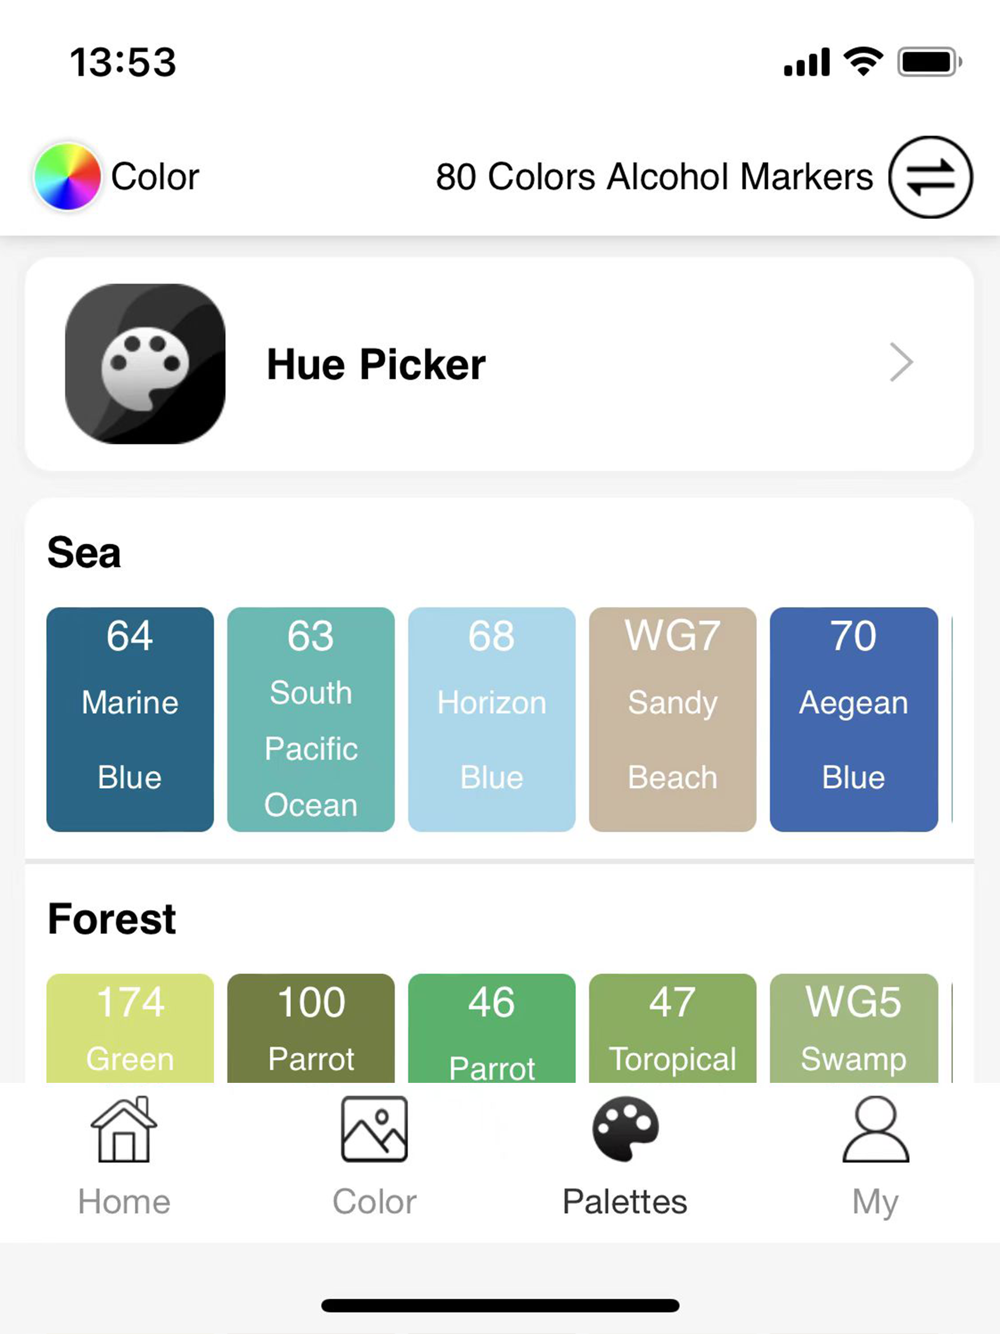Viewport: 1000px width, 1334px height.
Task: Go to the Home tab label
Action: 124,1201
